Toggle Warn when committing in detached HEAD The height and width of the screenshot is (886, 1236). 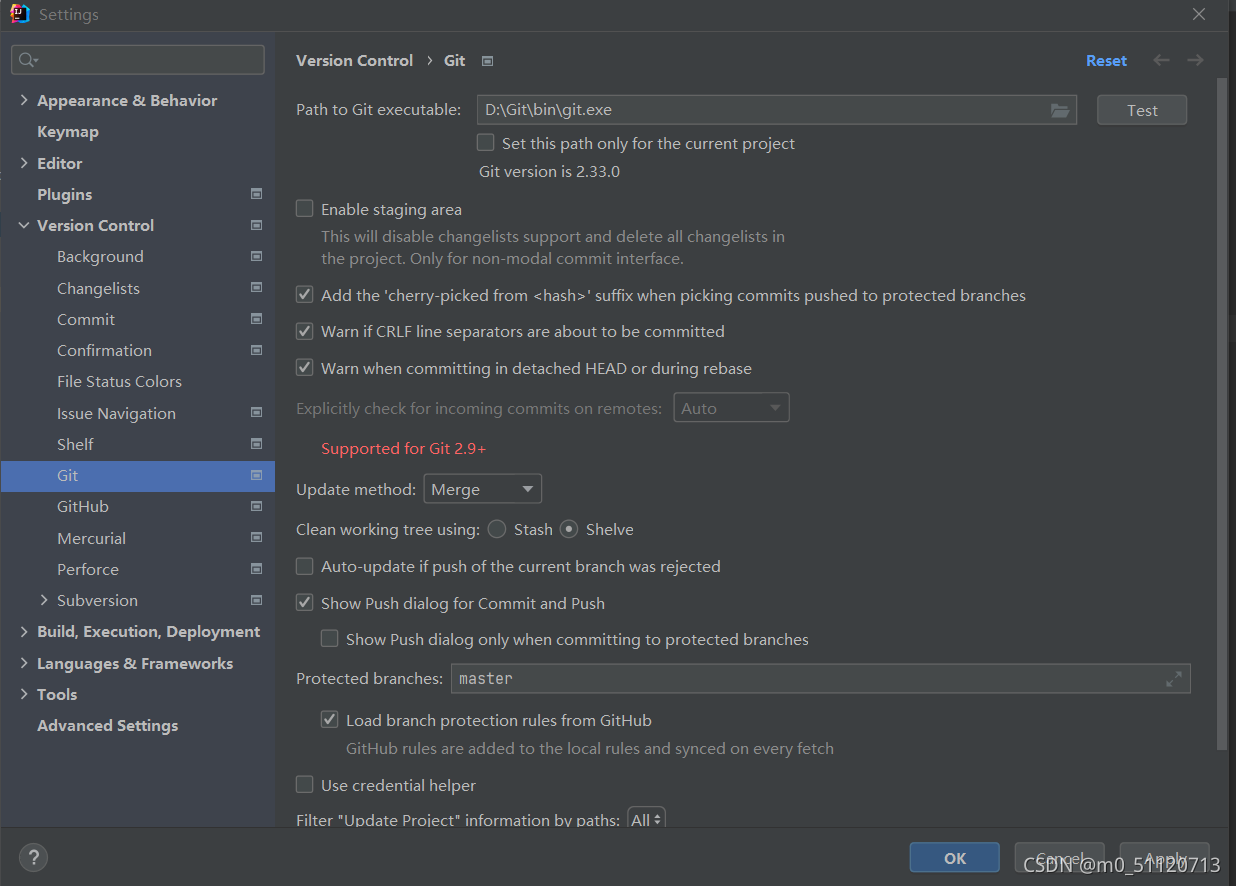(305, 368)
